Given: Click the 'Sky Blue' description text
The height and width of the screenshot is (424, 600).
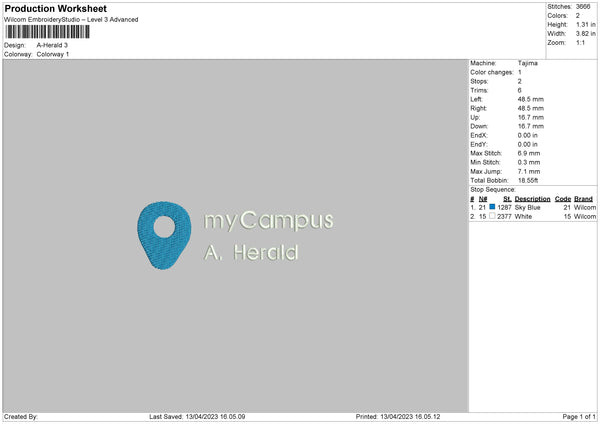Looking at the screenshot, I should (x=528, y=208).
